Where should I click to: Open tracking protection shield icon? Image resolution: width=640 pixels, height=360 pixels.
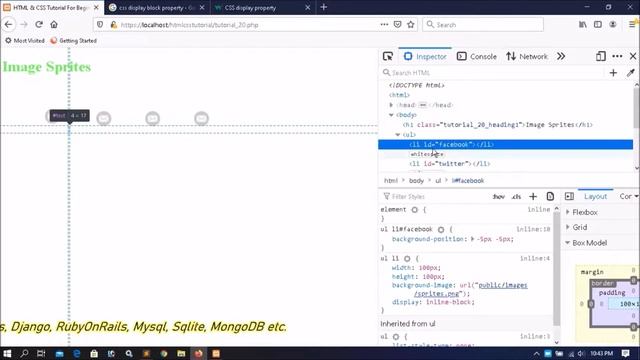[100, 24]
